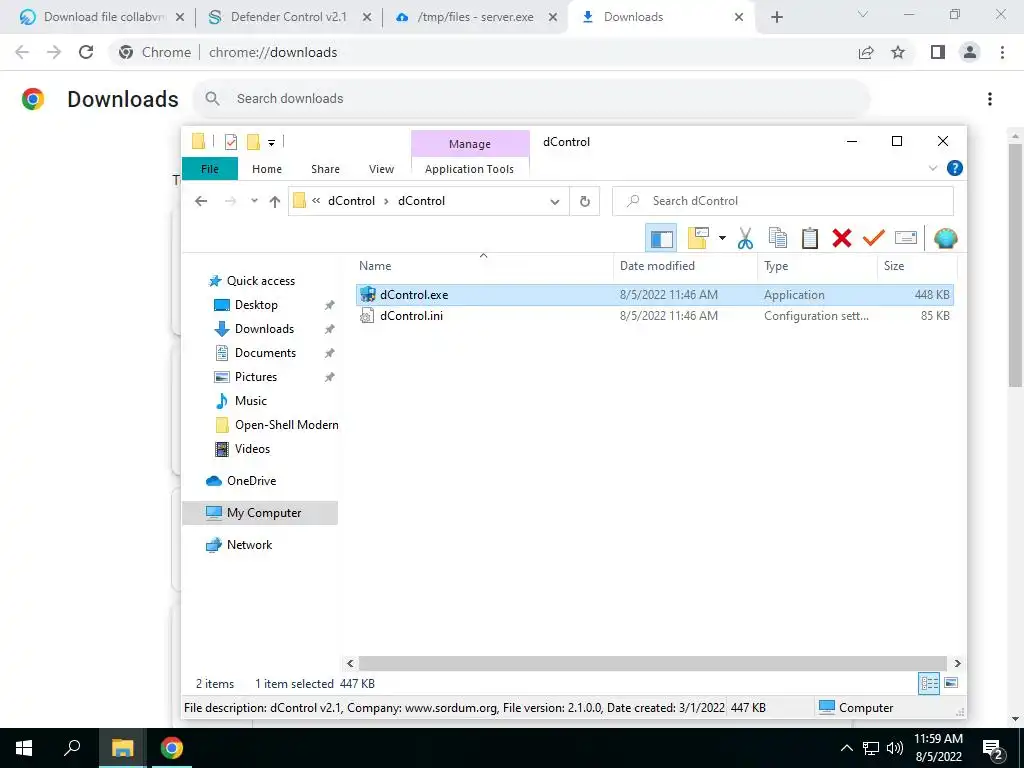1024x768 pixels.
Task: Switch to the large icons view layout
Action: click(x=951, y=684)
